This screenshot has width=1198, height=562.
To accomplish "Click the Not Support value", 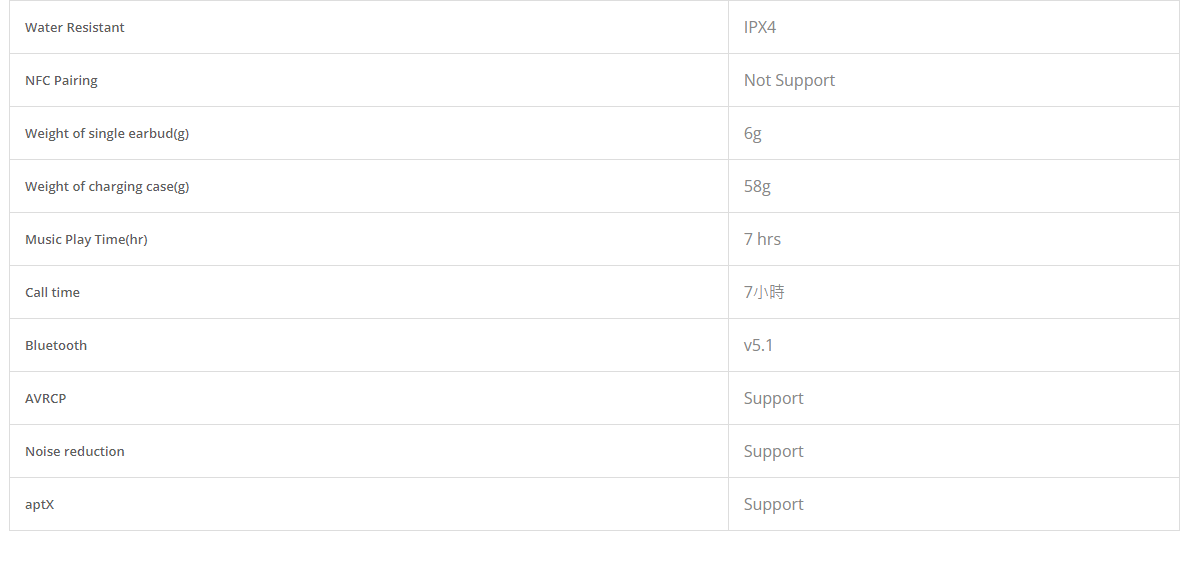I will 789,80.
